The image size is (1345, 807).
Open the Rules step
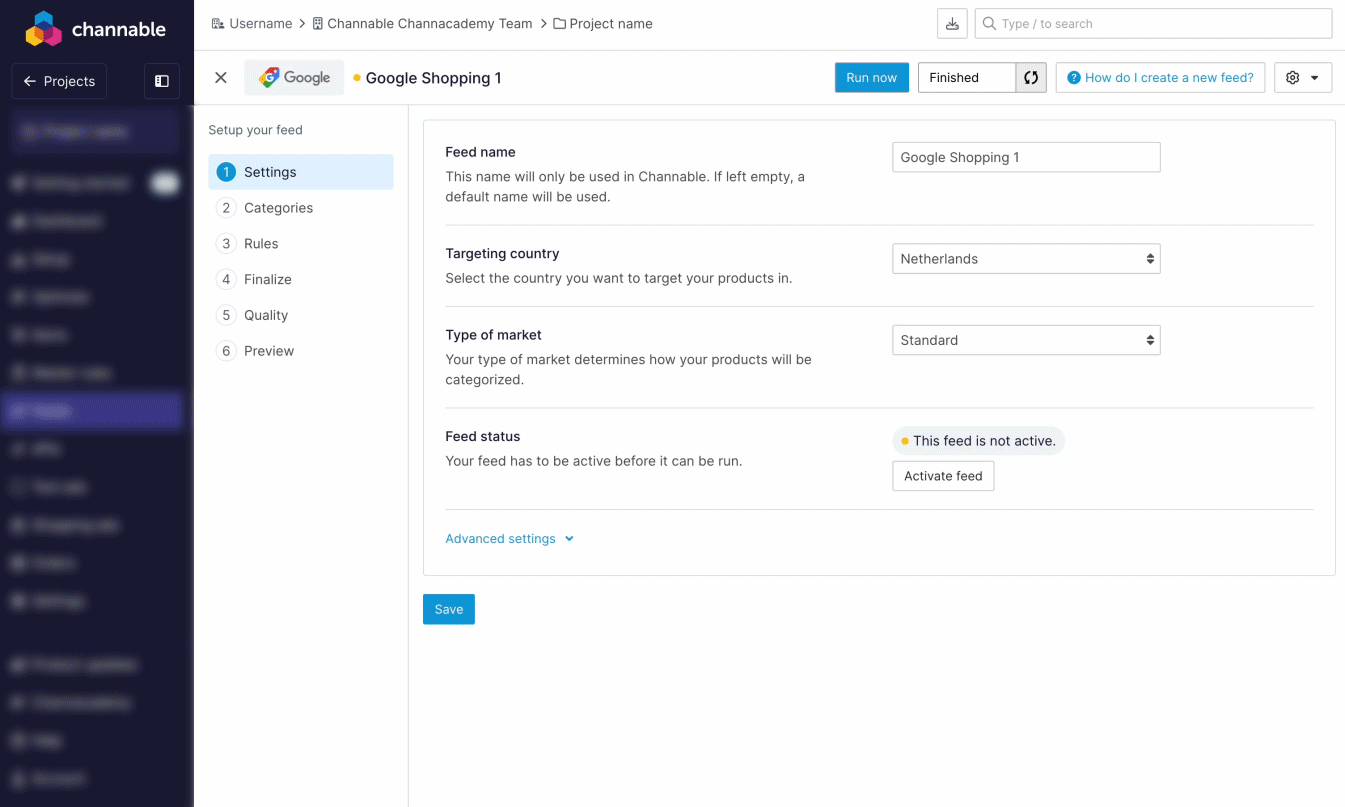[261, 244]
